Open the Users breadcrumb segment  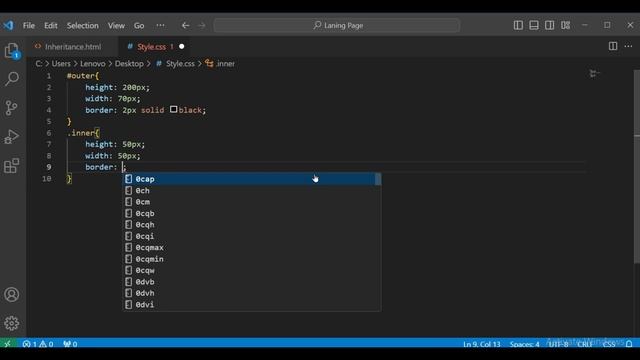tap(61, 64)
